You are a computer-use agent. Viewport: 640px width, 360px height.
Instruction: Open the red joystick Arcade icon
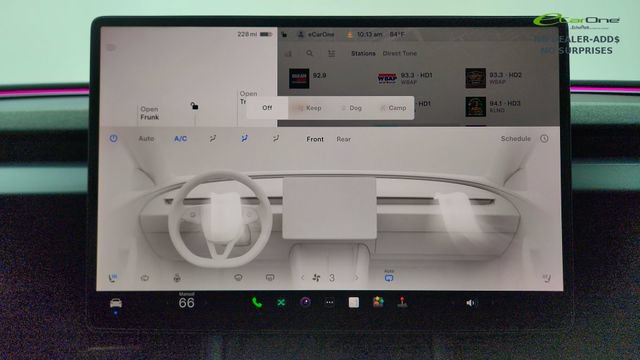click(402, 302)
